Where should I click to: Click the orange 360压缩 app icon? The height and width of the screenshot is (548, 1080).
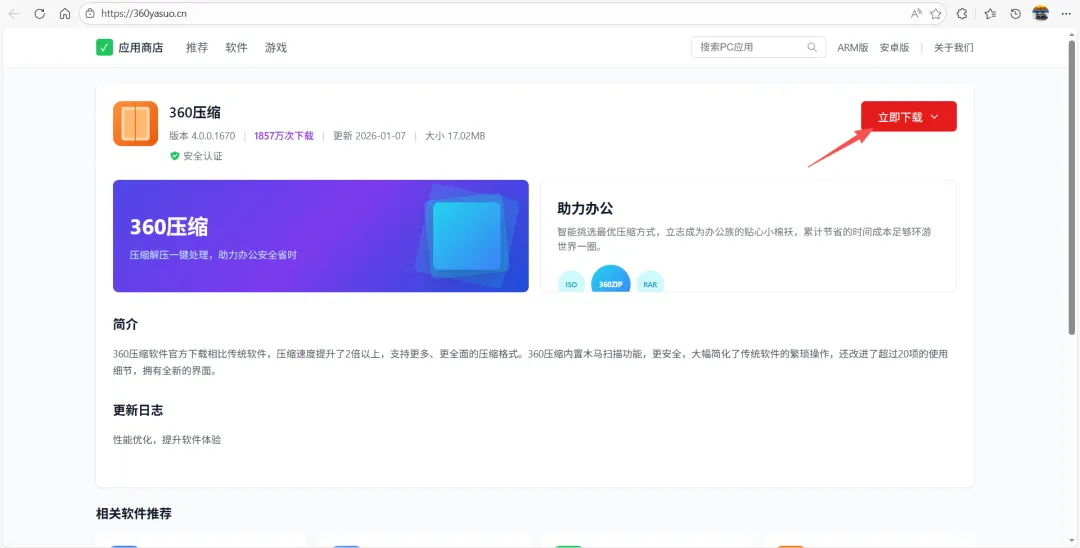pyautogui.click(x=136, y=124)
